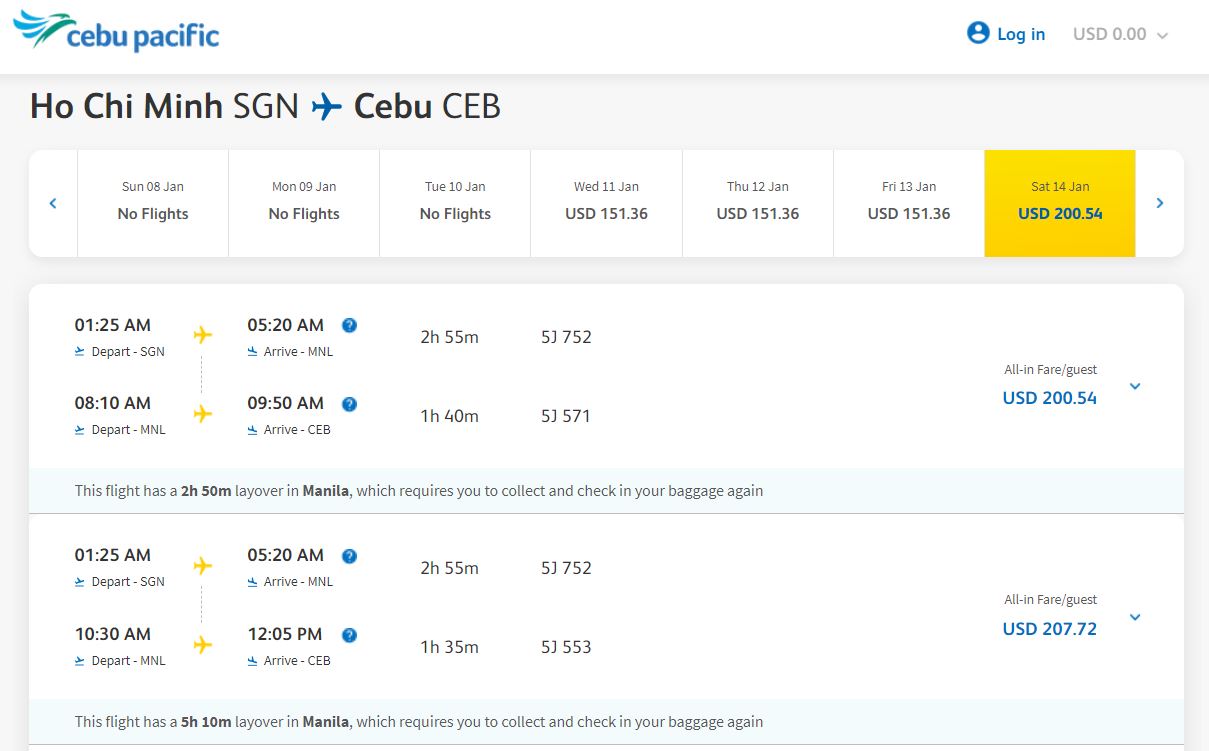Image resolution: width=1209 pixels, height=751 pixels.
Task: Click help icon beside 05:20 AM first flight
Action: (x=349, y=325)
